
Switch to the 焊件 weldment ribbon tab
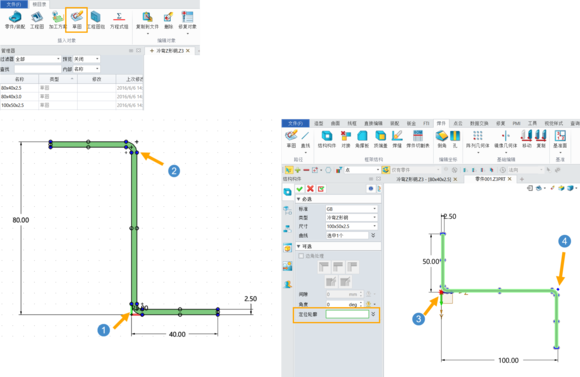441,123
